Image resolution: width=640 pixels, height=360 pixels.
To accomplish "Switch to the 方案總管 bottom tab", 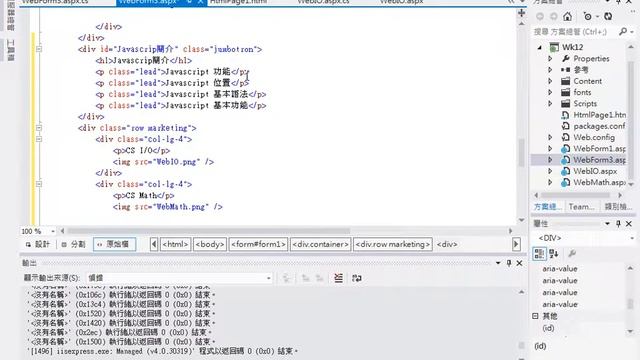I will [x=548, y=207].
